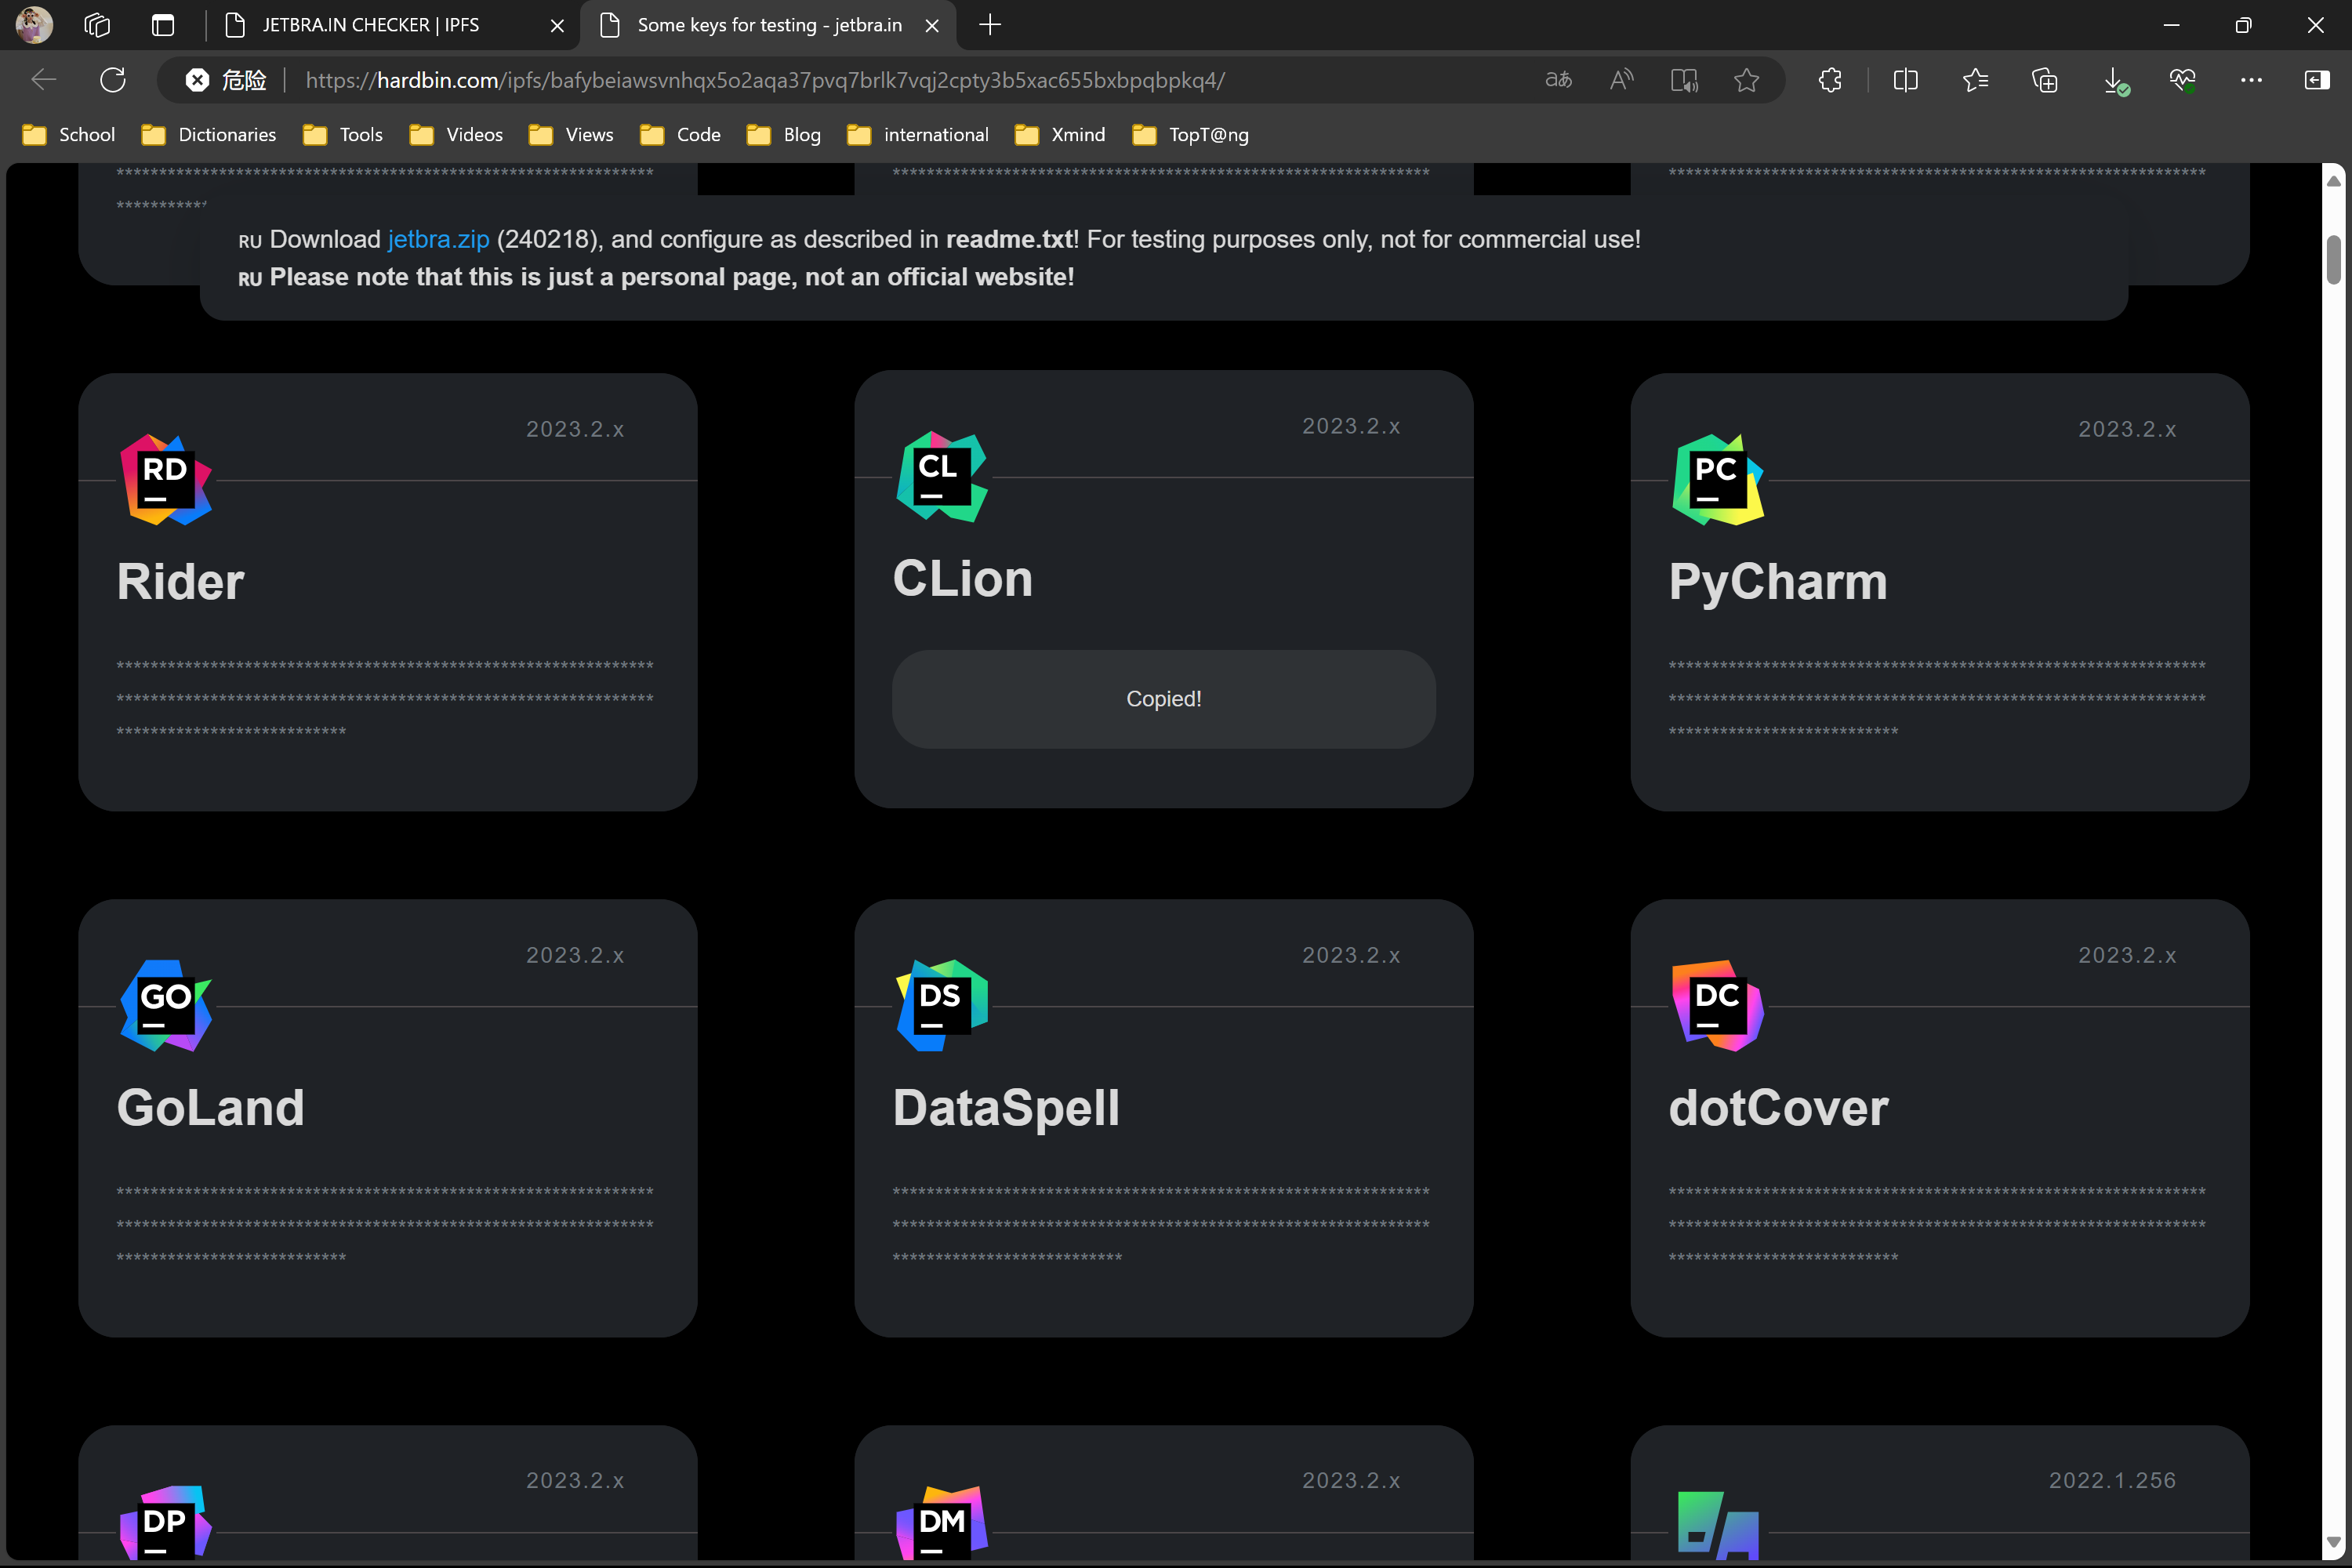Open the Views bookmarks folder
Image resolution: width=2352 pixels, height=1568 pixels.
point(571,134)
